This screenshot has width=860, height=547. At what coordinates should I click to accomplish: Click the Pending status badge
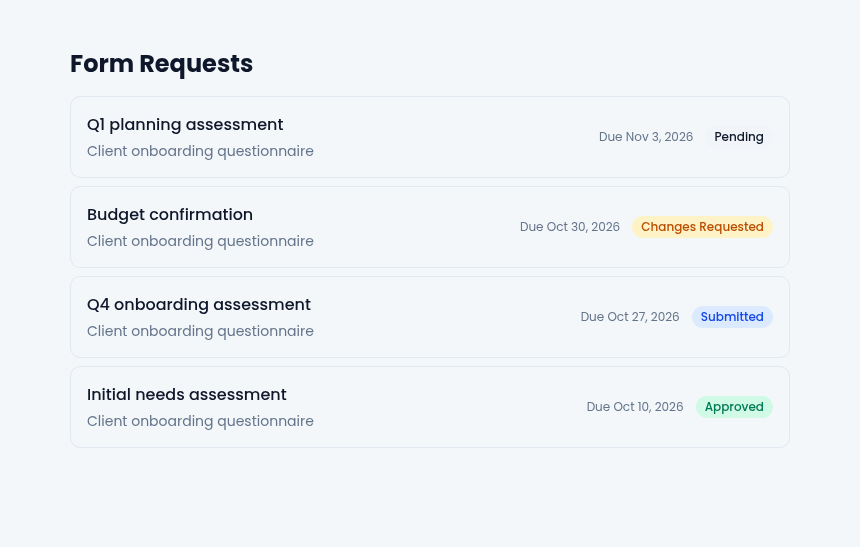[739, 137]
